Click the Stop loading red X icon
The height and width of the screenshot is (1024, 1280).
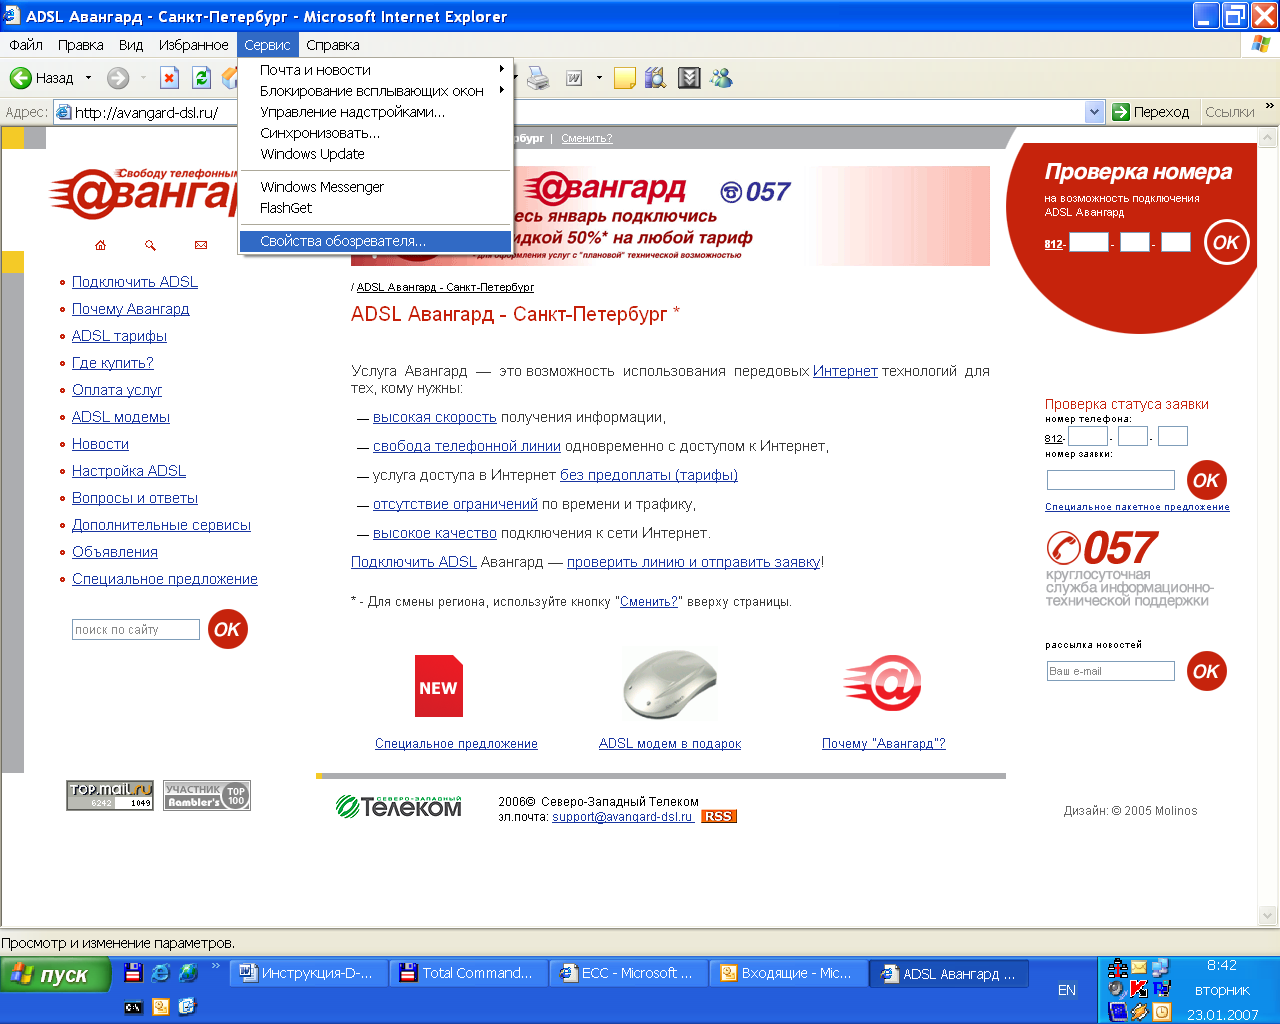click(x=169, y=78)
